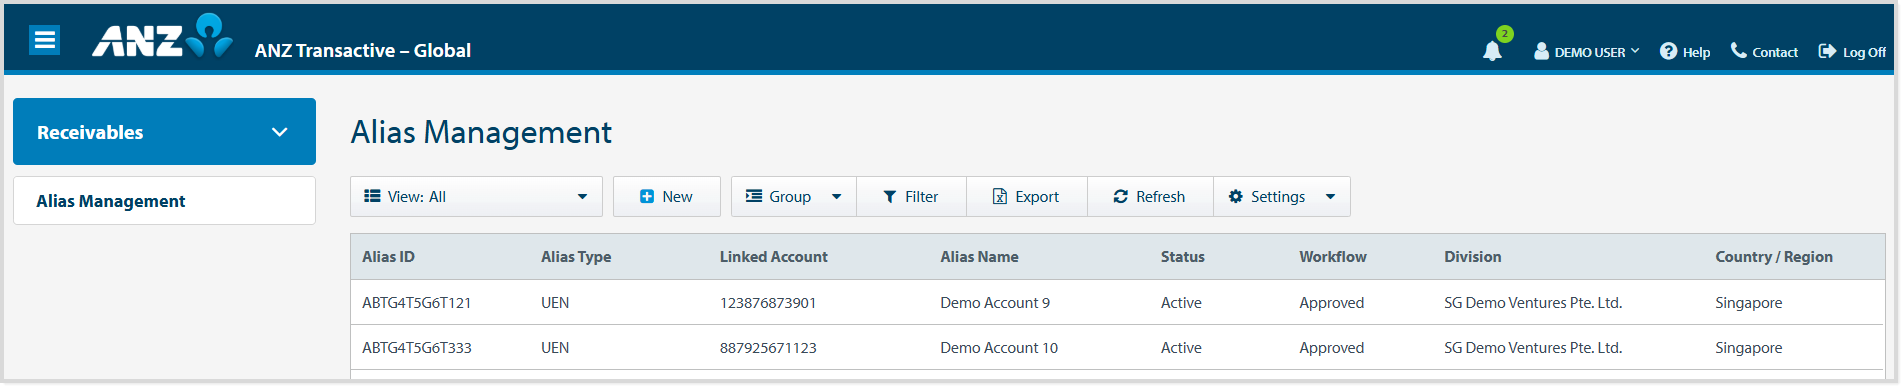This screenshot has width=1904, height=389.
Task: Click the Export button
Action: point(1026,197)
